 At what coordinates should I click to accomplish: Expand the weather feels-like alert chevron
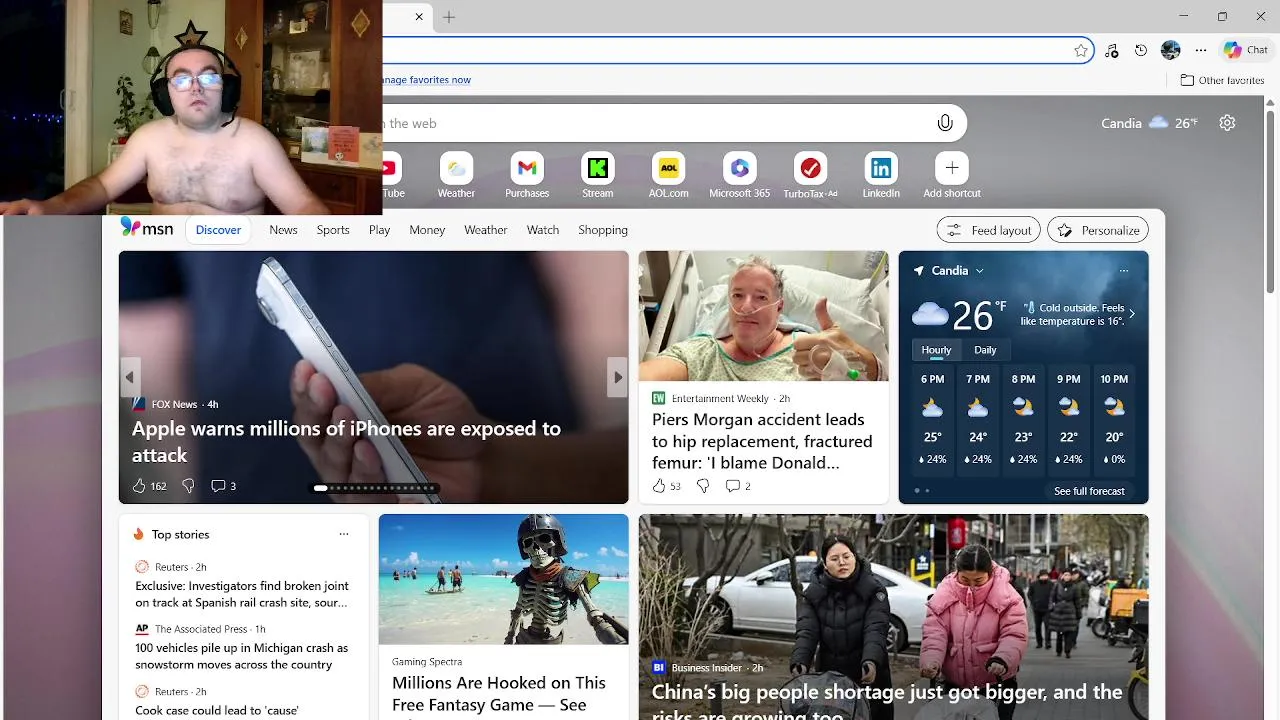pos(1131,314)
